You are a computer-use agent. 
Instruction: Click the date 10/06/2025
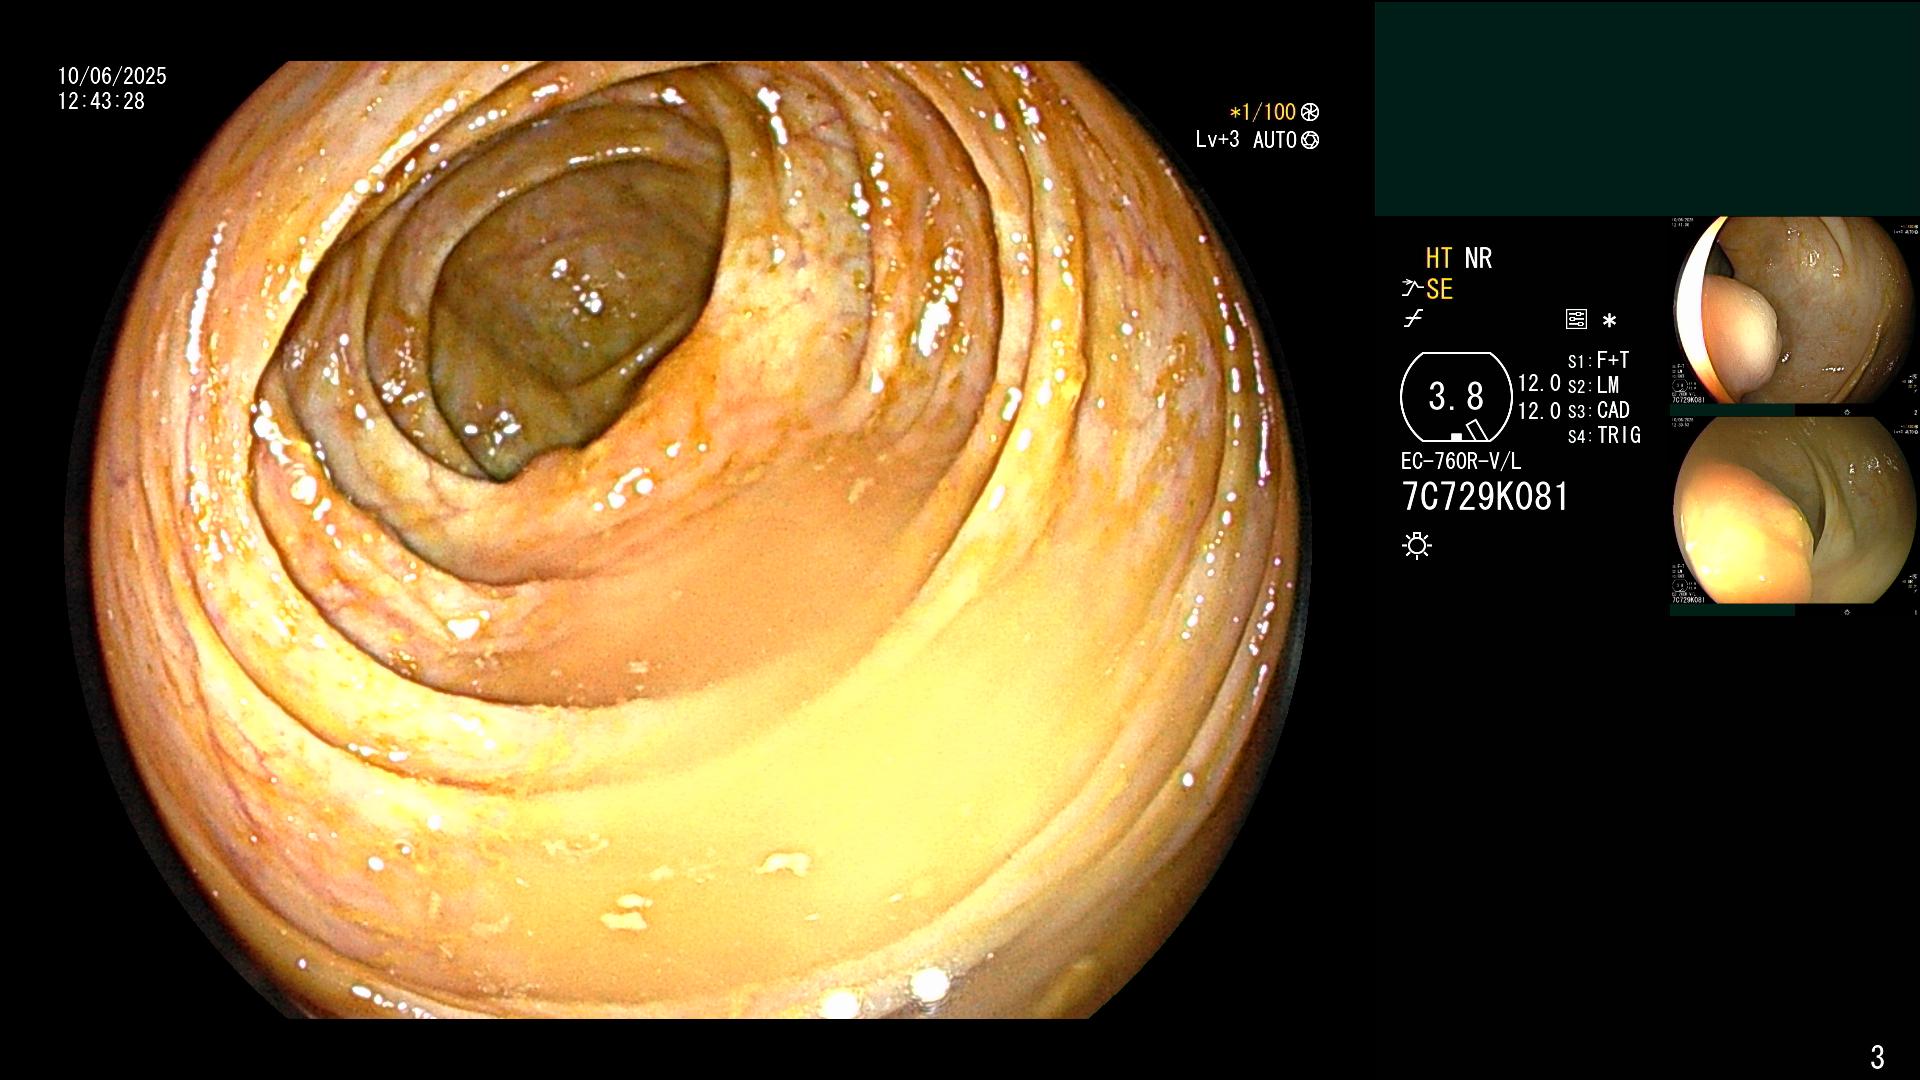112,76
